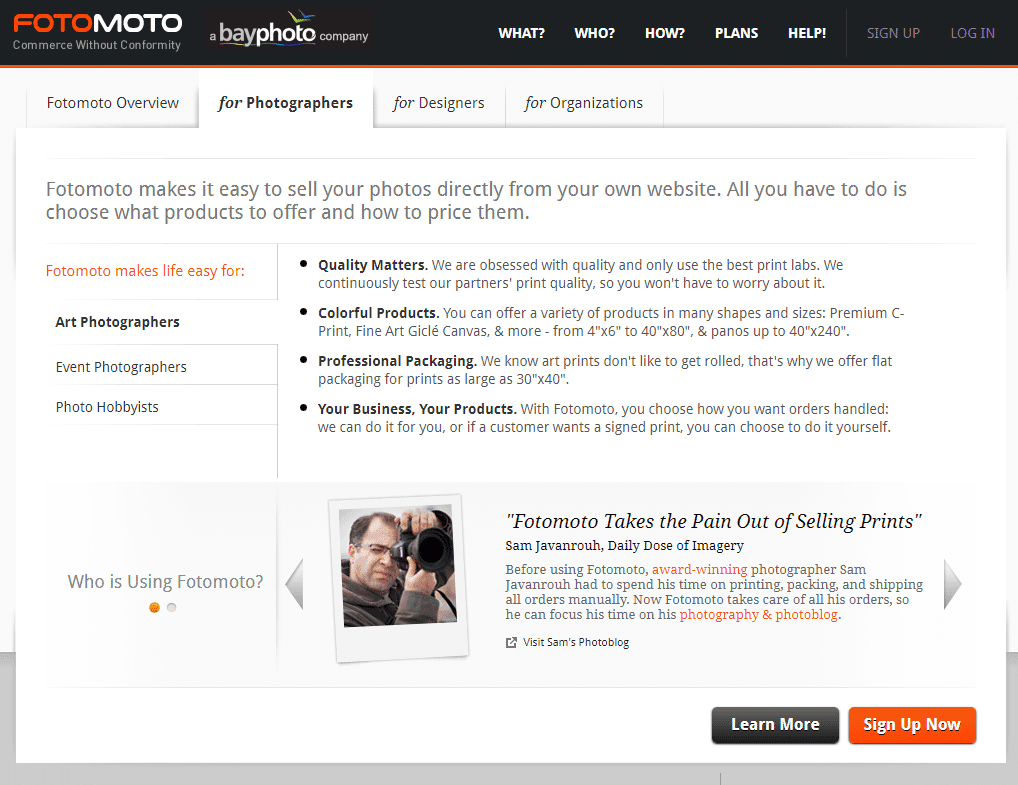Screen dimensions: 1018x785
Task: Click the Learn More button
Action: pyautogui.click(x=775, y=725)
